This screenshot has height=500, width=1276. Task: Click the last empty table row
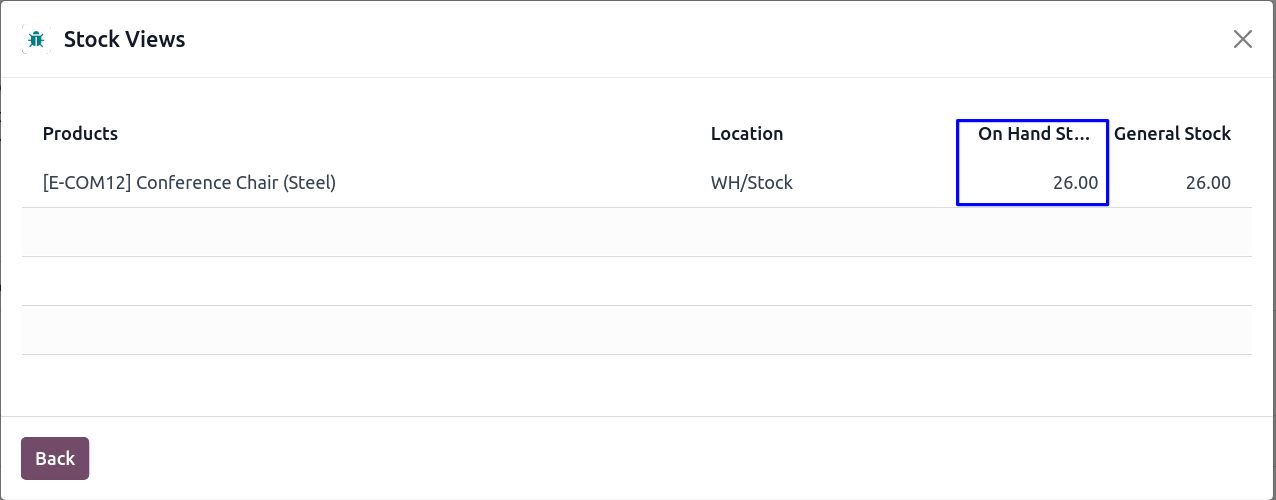636,330
